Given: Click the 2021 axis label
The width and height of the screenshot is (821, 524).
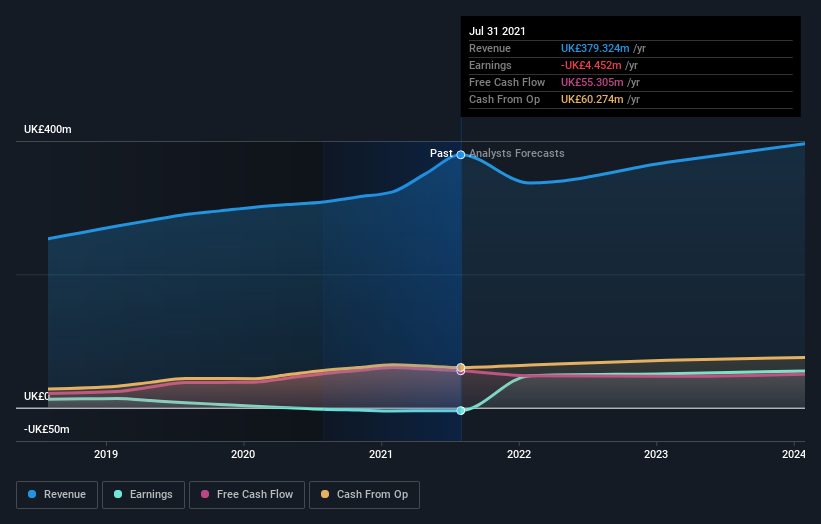Looking at the screenshot, I should pyautogui.click(x=381, y=454).
